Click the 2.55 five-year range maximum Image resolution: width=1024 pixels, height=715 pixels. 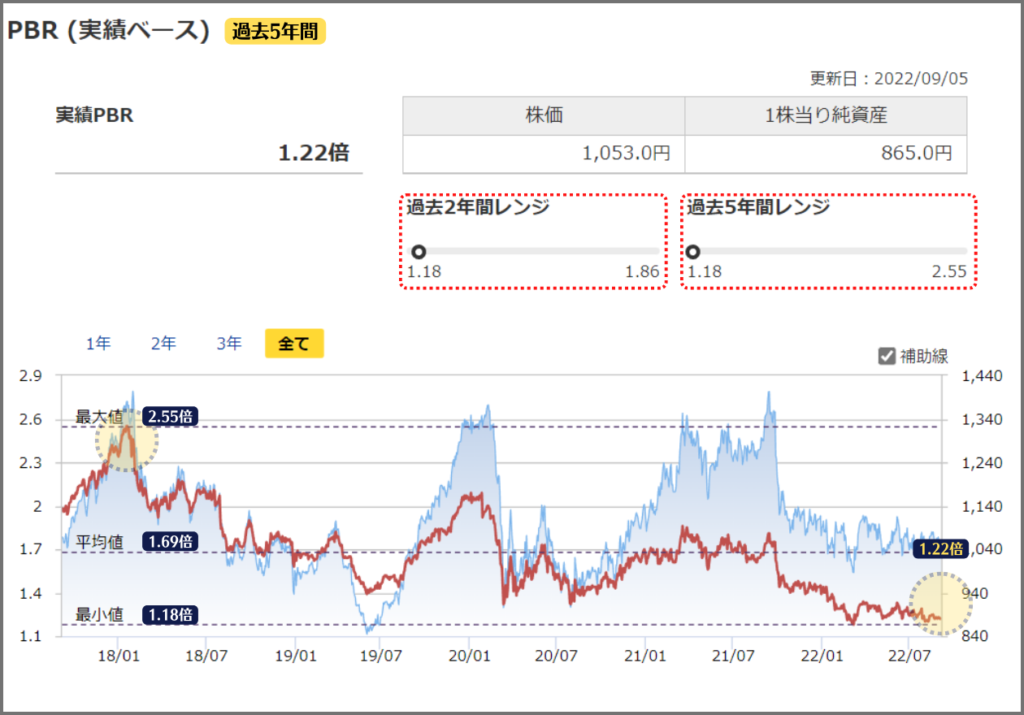pos(949,272)
